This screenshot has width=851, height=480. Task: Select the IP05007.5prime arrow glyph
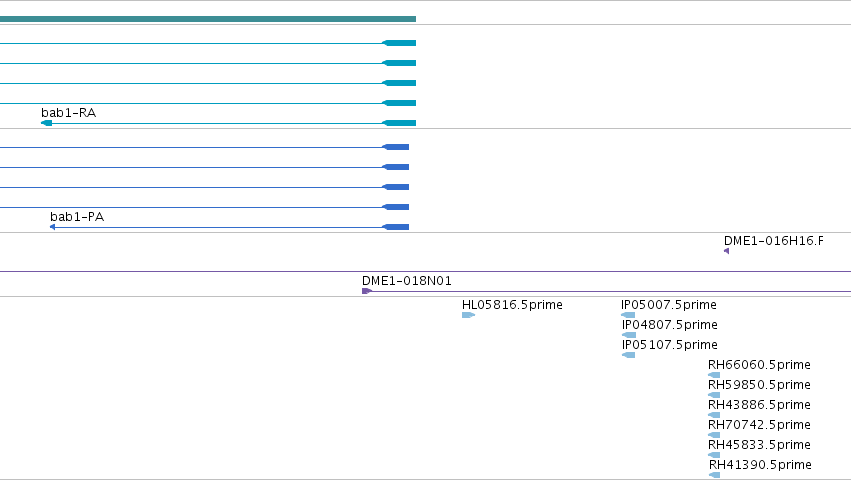tap(628, 315)
